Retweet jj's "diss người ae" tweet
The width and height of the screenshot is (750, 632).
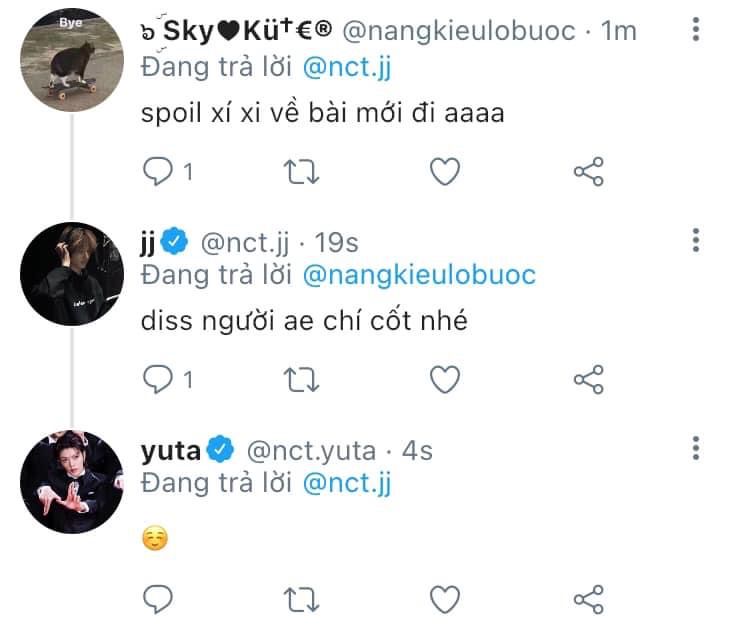click(x=302, y=380)
